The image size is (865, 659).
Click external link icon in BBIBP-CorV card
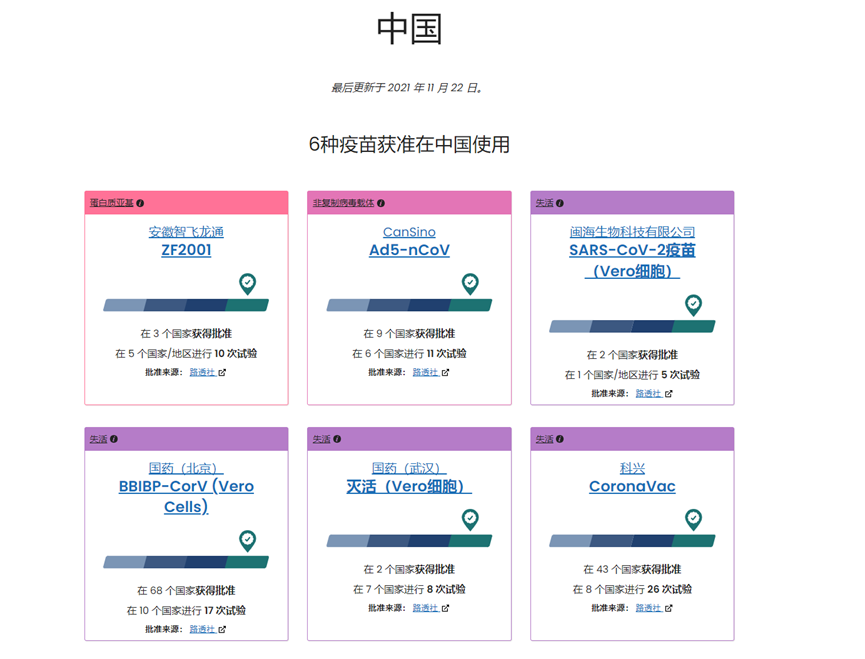(x=222, y=629)
